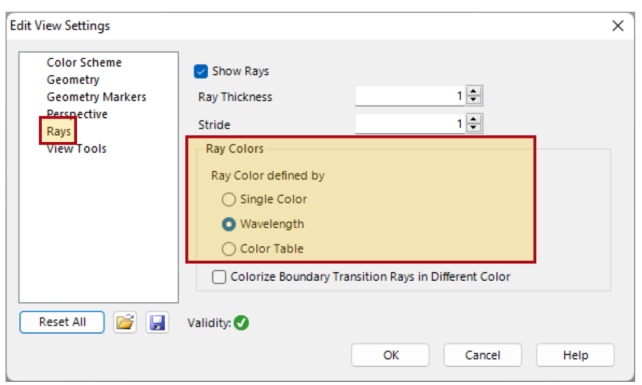Screen dimensions: 642x385
Task: Click the green Validity checkmark icon
Action: point(241,323)
